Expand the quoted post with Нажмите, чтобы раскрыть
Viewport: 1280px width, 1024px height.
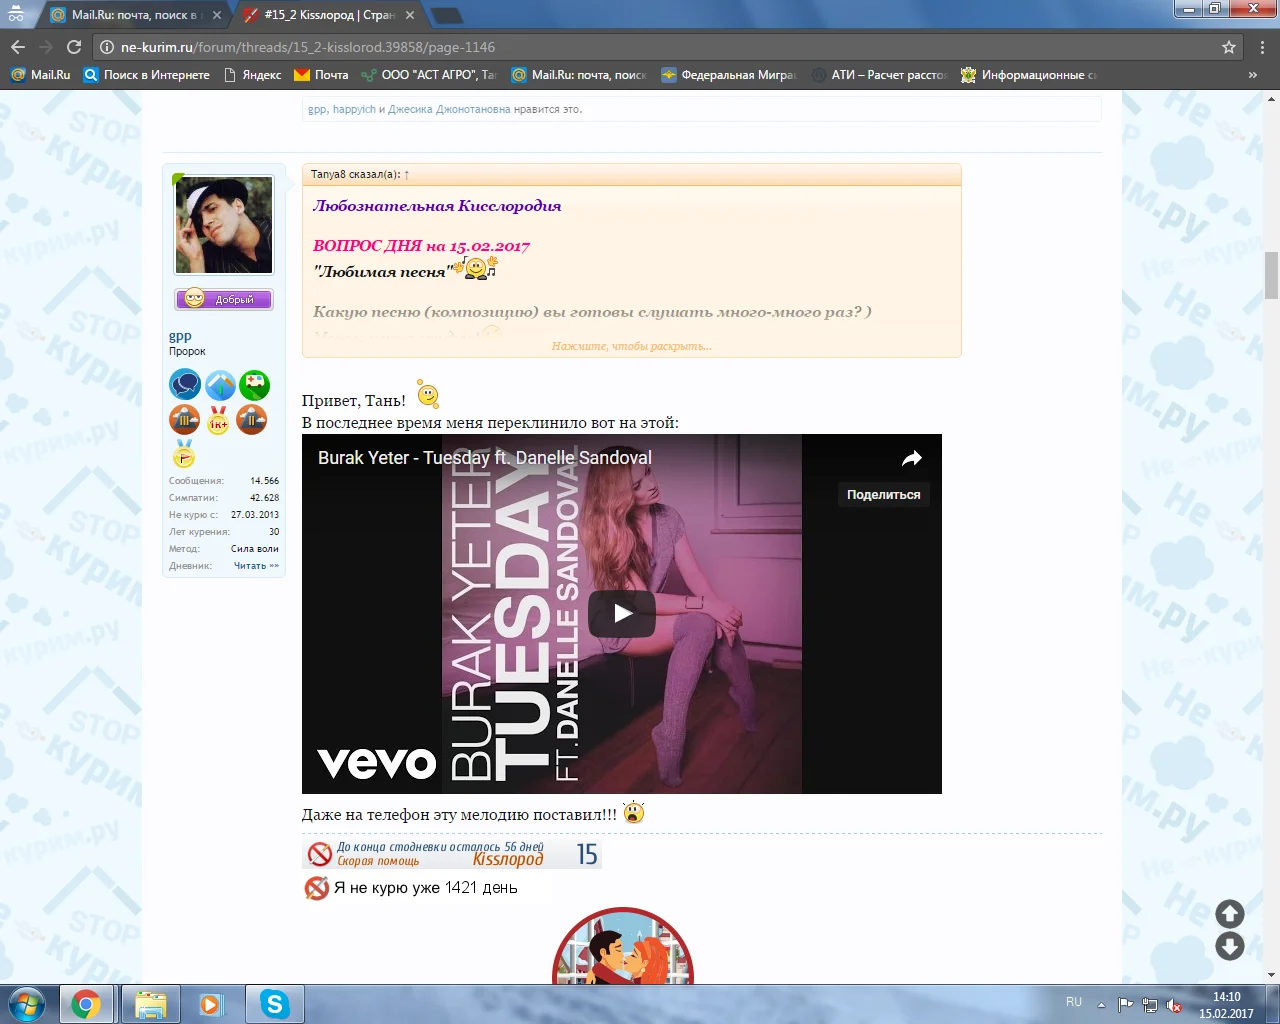click(x=632, y=346)
